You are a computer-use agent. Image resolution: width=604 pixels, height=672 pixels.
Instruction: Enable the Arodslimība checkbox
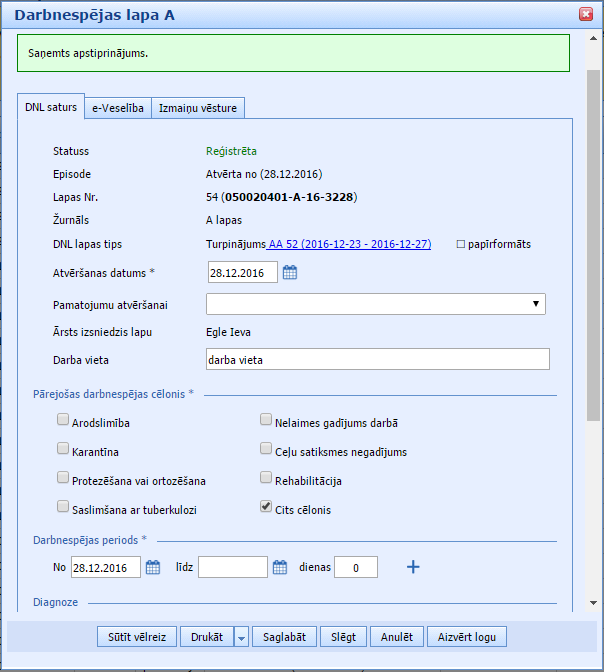63,422
